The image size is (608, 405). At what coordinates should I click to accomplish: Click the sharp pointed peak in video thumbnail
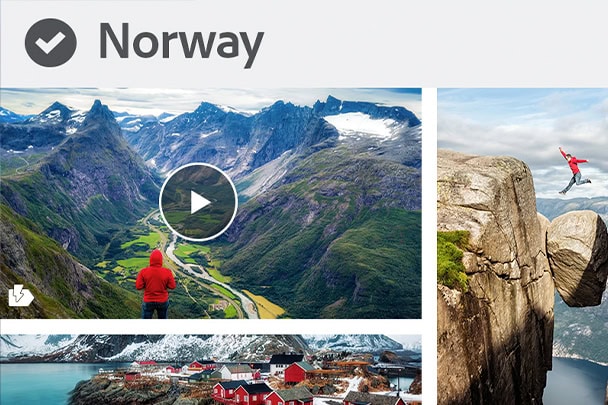99,111
